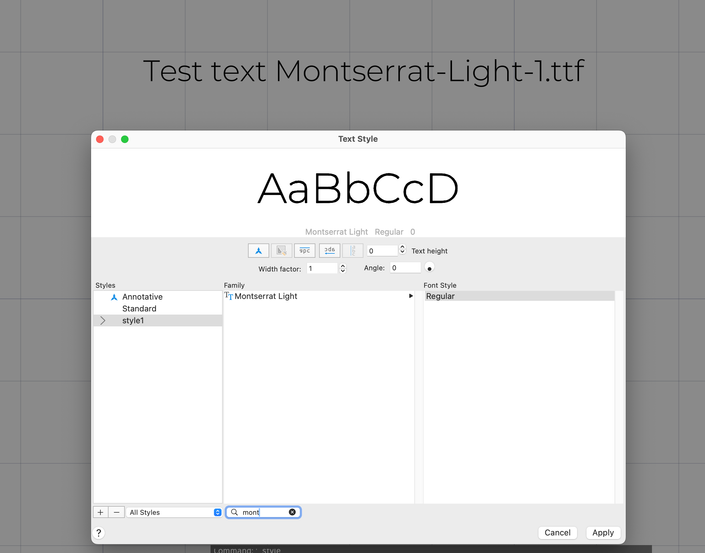Screen dimensions: 705x553
Task: Toggle match text orientation to layout
Action: point(281,250)
